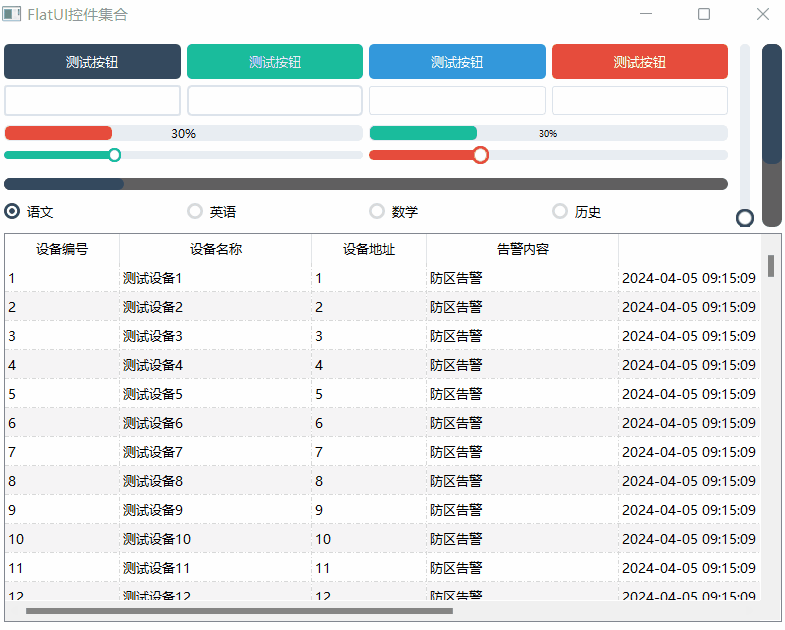This screenshot has width=785, height=630.
Task: Click the 设备地址 column header
Action: [x=369, y=249]
